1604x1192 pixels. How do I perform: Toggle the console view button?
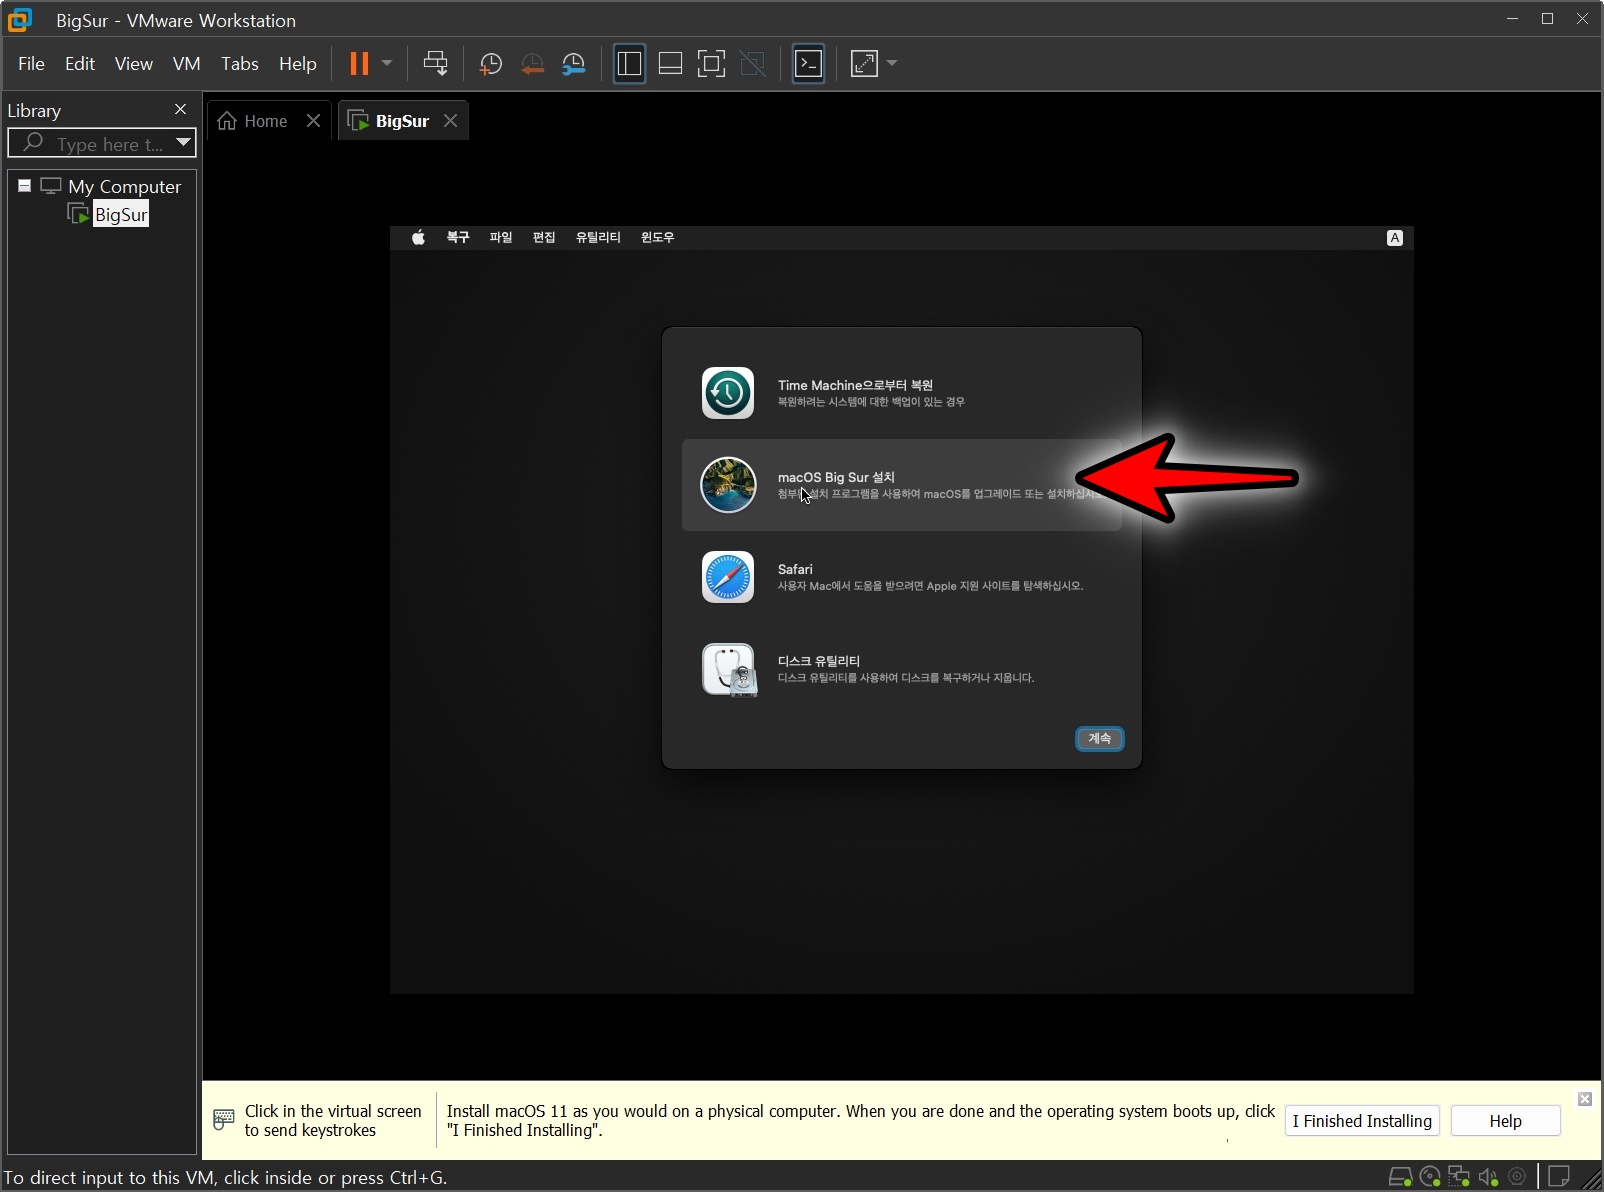pyautogui.click(x=808, y=64)
